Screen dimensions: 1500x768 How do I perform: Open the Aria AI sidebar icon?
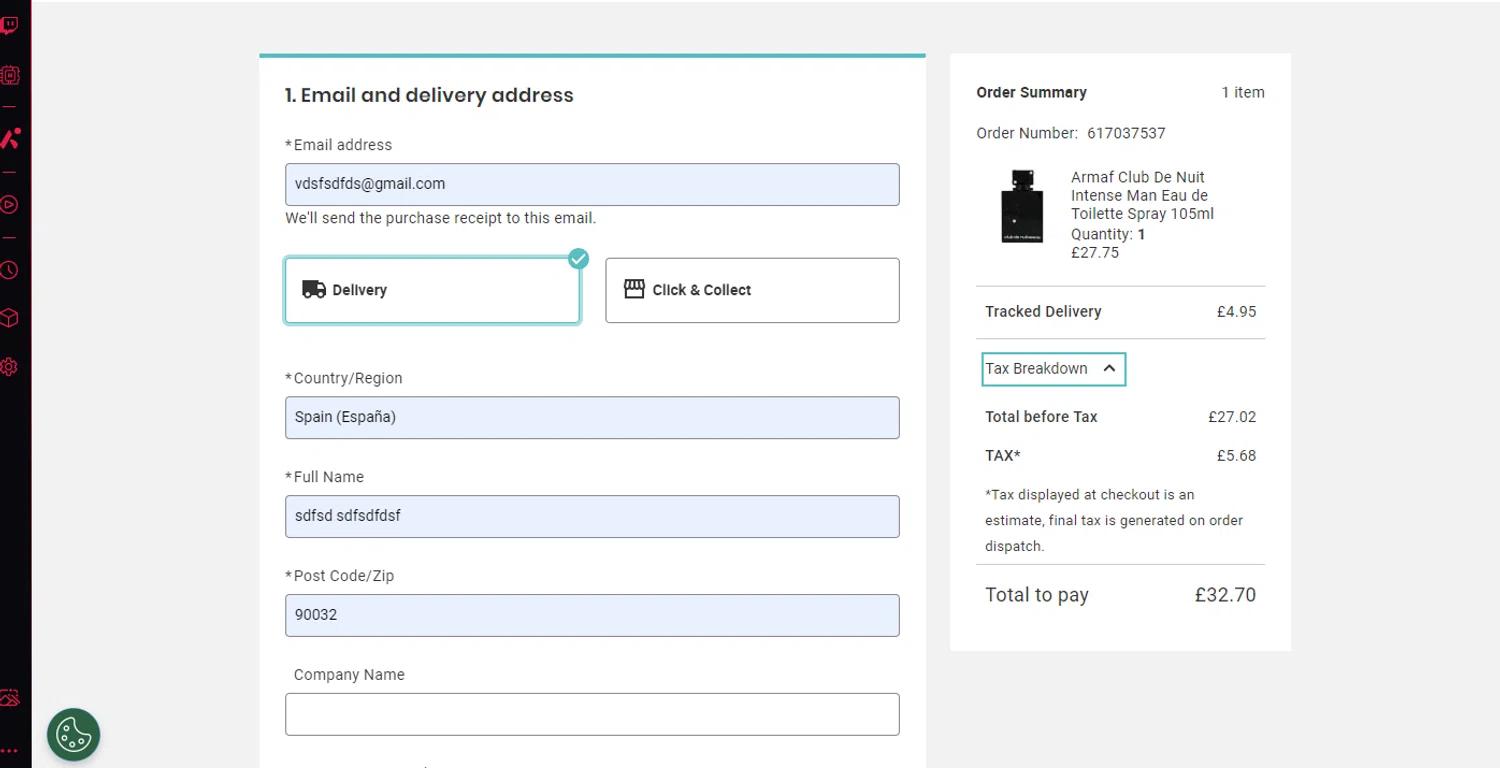coord(9,139)
